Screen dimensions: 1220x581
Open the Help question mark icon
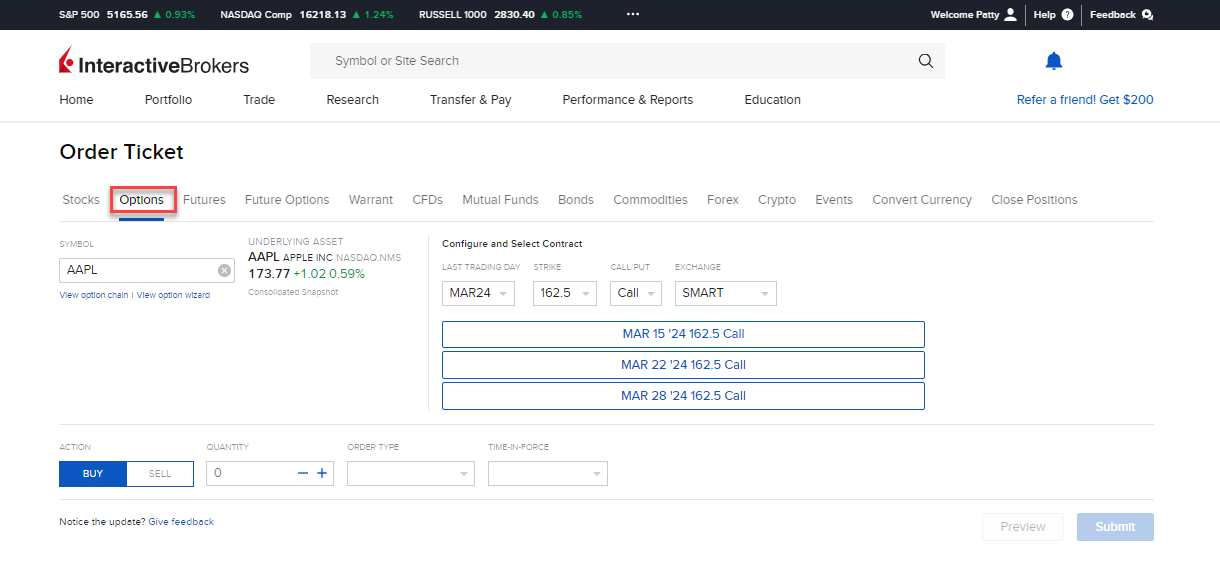click(x=1067, y=15)
